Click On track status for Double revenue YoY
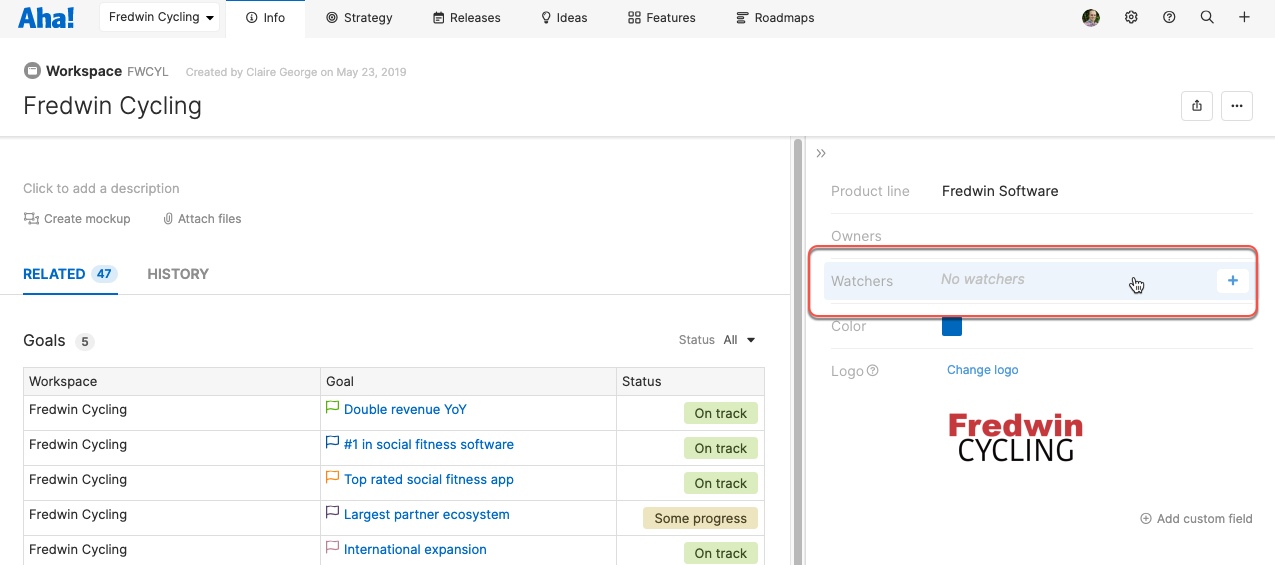 (x=721, y=413)
